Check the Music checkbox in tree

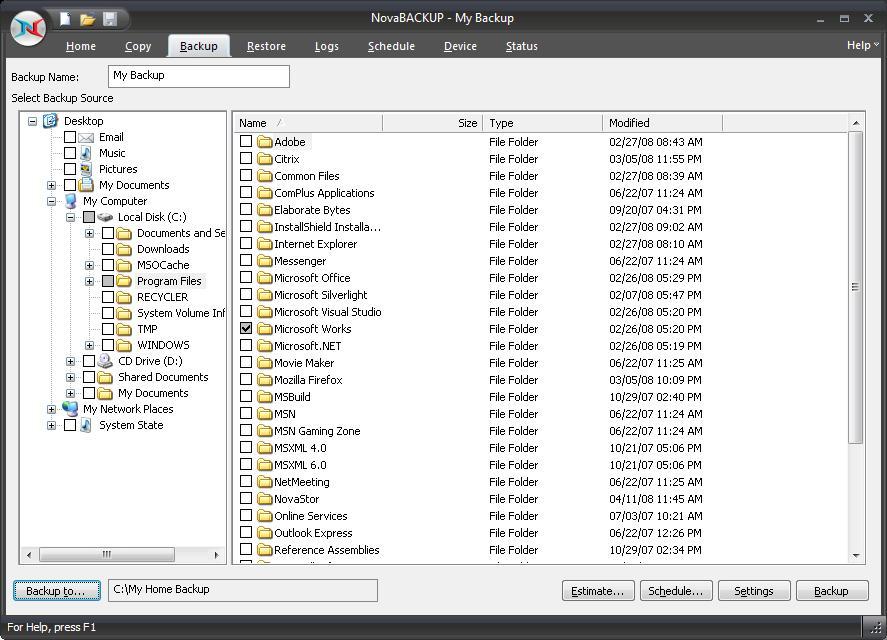[x=70, y=153]
